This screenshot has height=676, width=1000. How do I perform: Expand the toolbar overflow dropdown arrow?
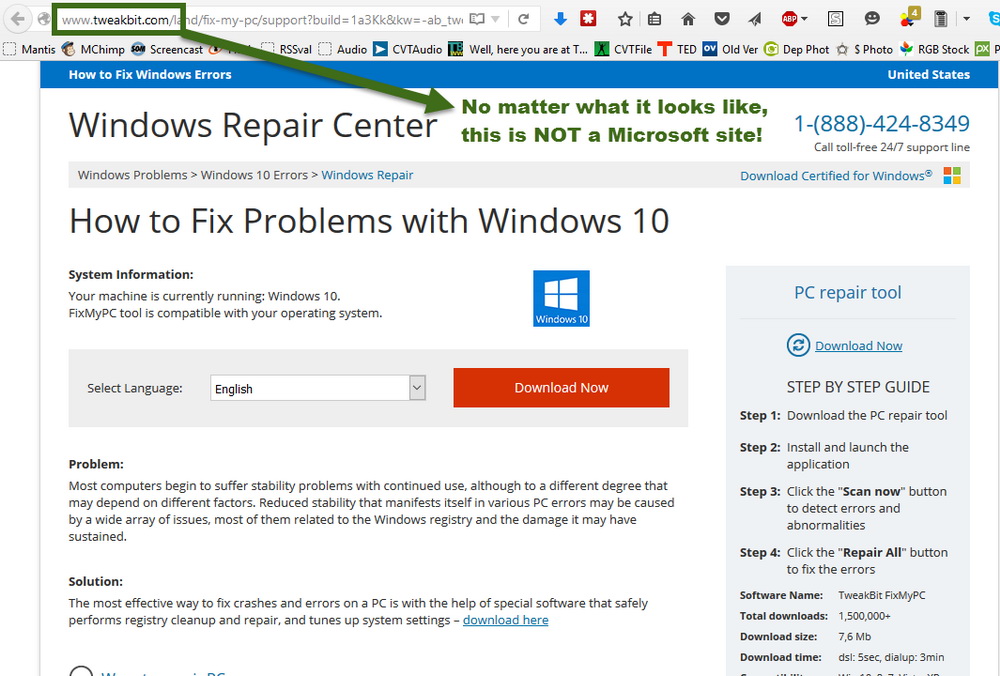click(967, 19)
